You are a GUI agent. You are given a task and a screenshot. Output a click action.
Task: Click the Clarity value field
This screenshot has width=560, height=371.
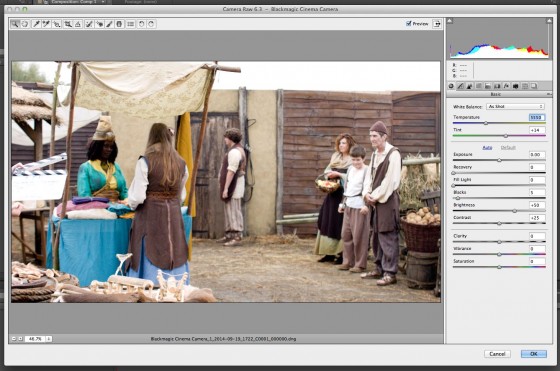point(537,236)
